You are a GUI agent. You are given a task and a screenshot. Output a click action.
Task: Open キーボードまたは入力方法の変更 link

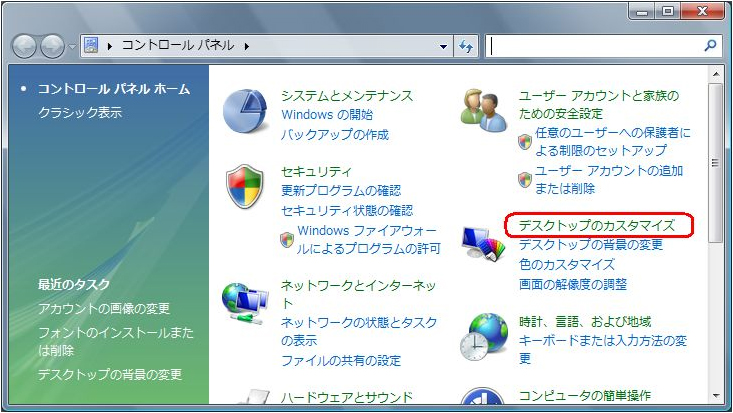[x=603, y=349]
